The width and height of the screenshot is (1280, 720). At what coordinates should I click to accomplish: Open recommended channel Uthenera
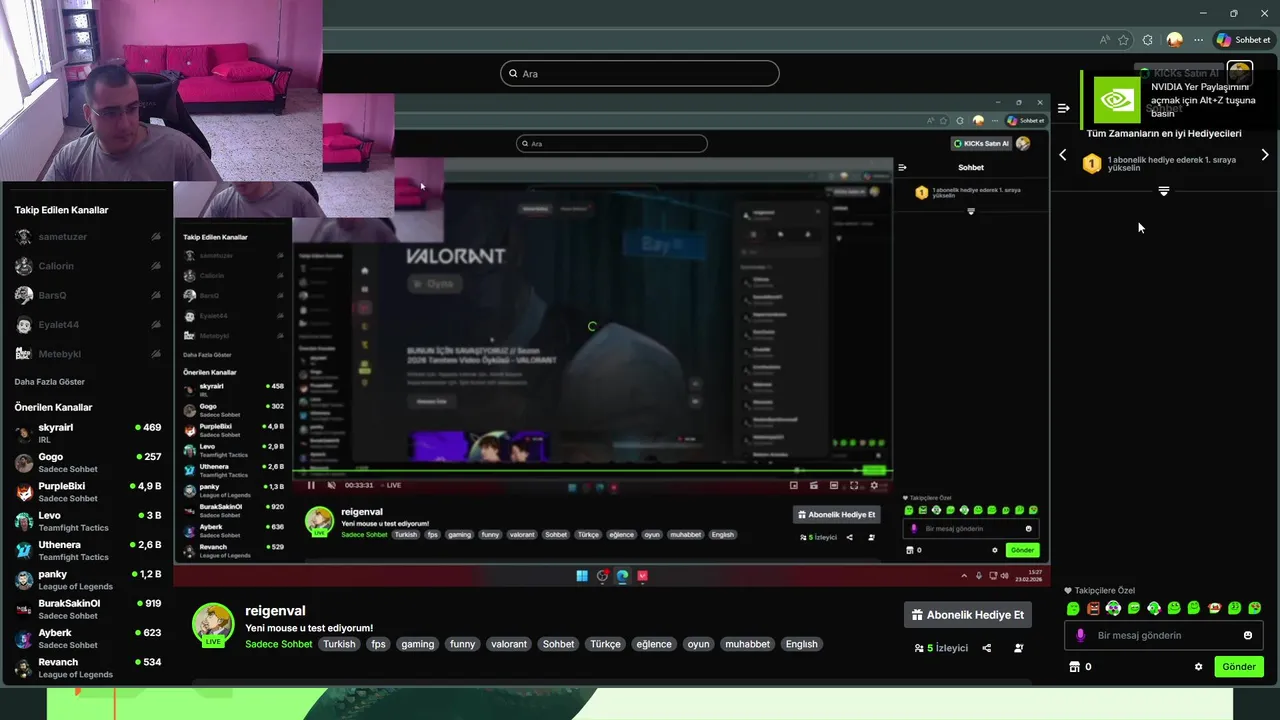pyautogui.click(x=88, y=550)
